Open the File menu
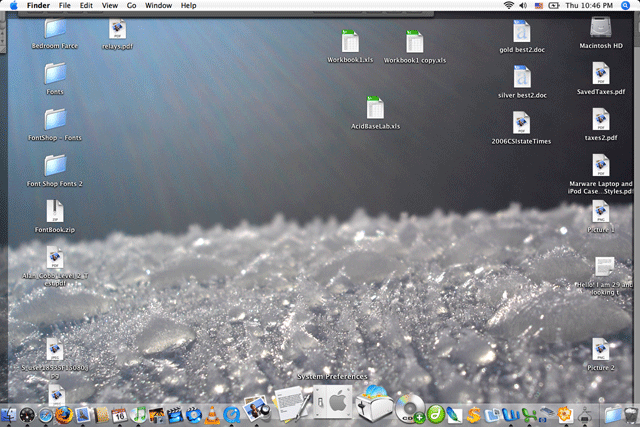The height and width of the screenshot is (427, 640). [64, 5]
